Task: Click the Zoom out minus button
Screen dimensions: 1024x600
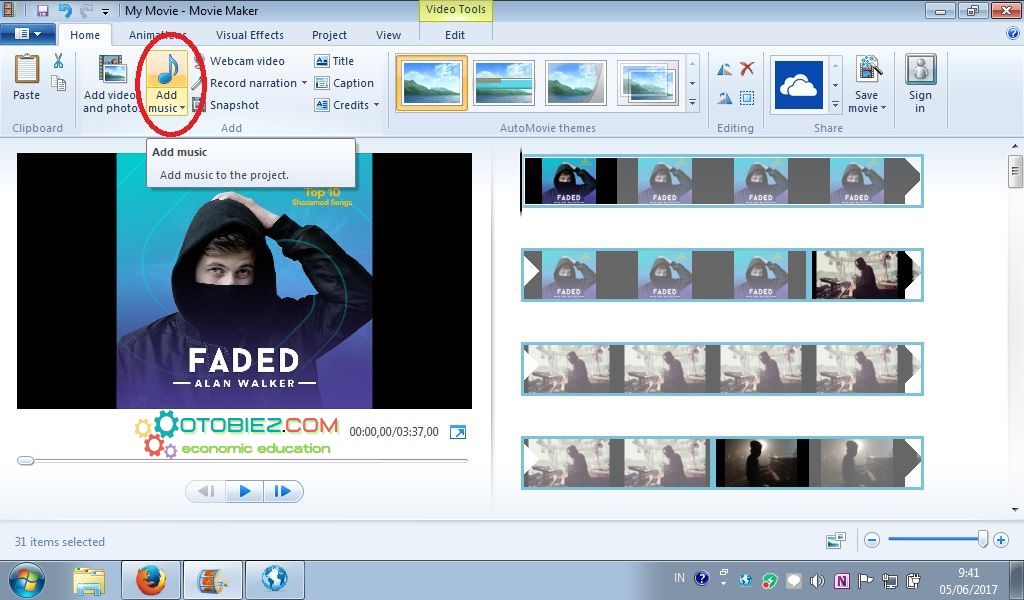Action: click(872, 540)
